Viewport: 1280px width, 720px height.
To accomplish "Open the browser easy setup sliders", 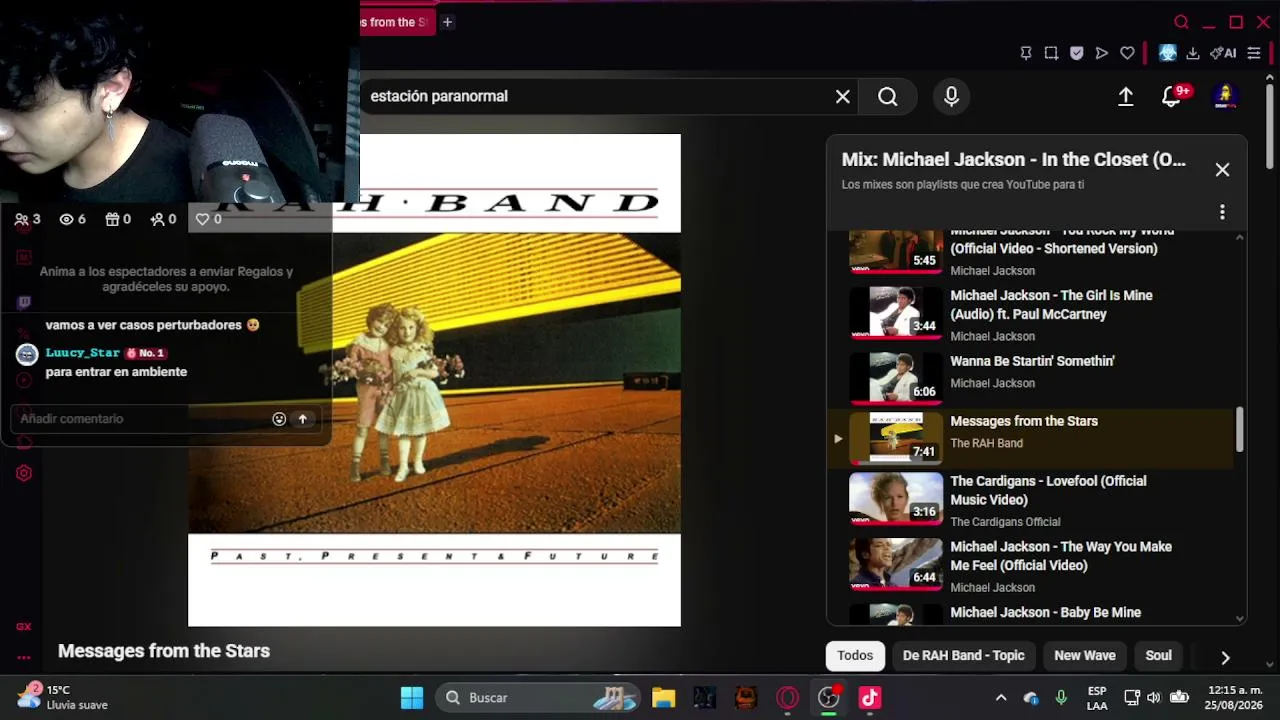I will (x=1254, y=53).
